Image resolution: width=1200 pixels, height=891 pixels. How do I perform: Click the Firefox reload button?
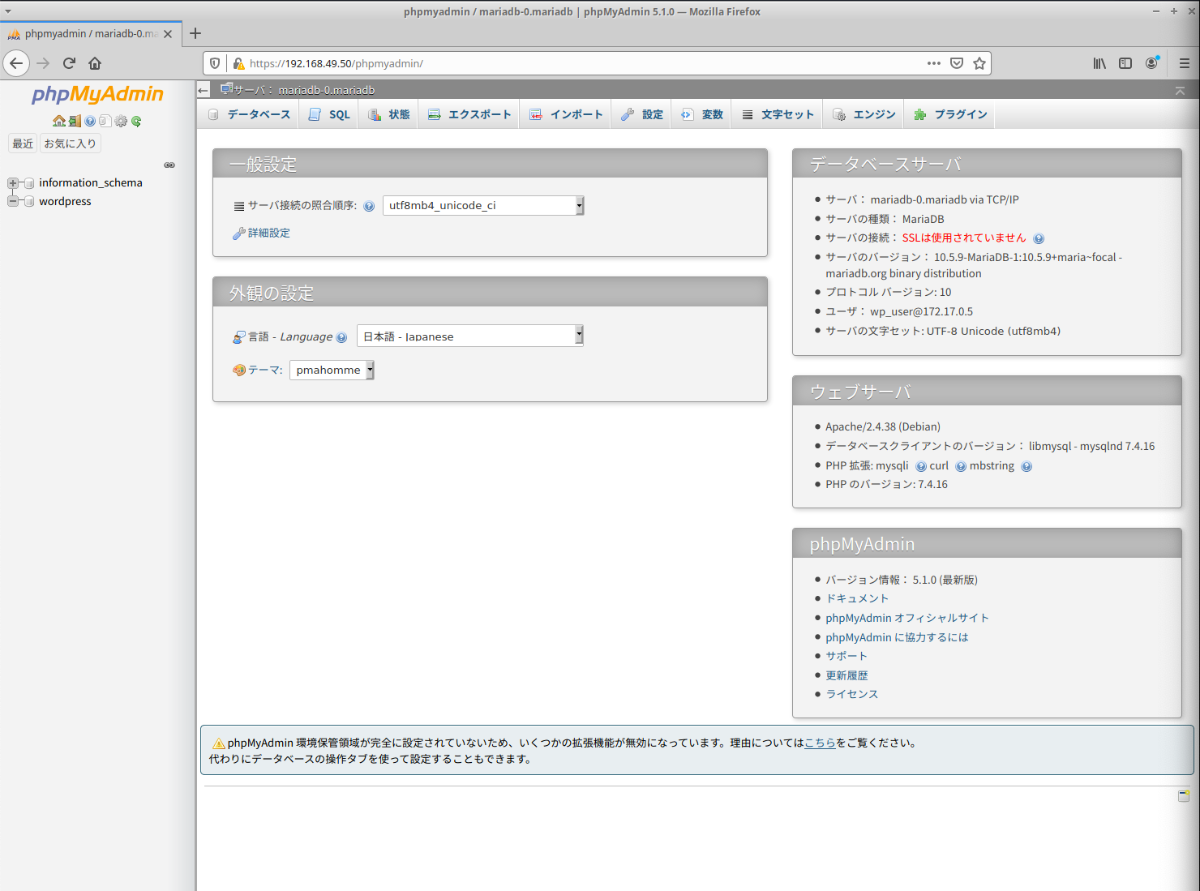[x=69, y=63]
